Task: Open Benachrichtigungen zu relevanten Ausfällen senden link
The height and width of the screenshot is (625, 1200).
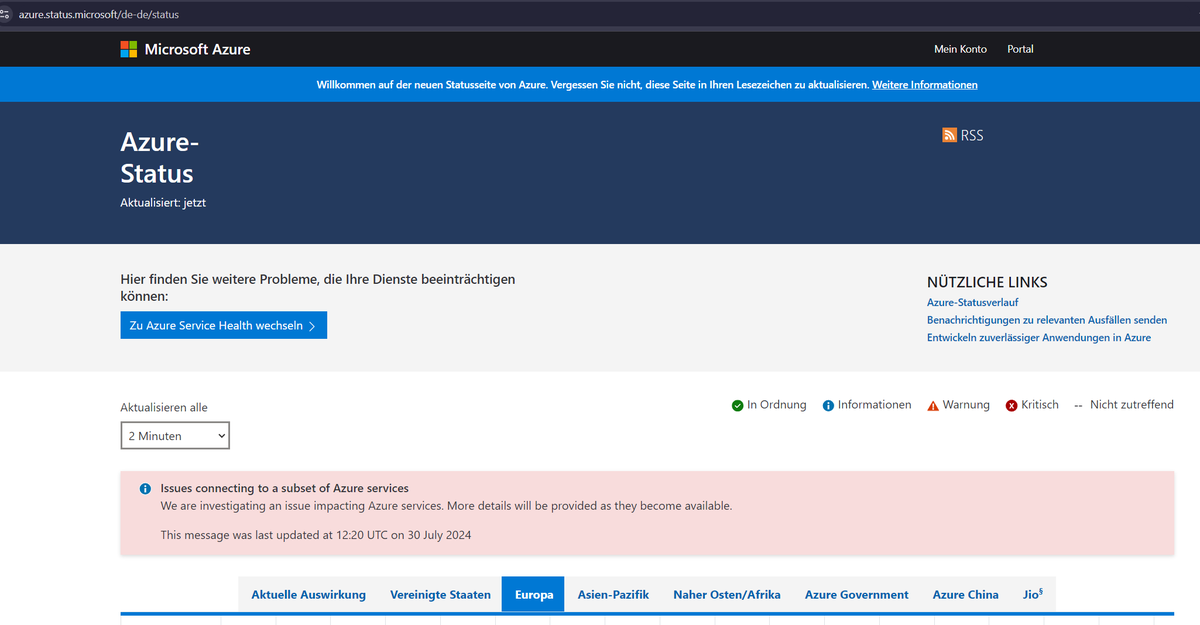Action: 1047,320
